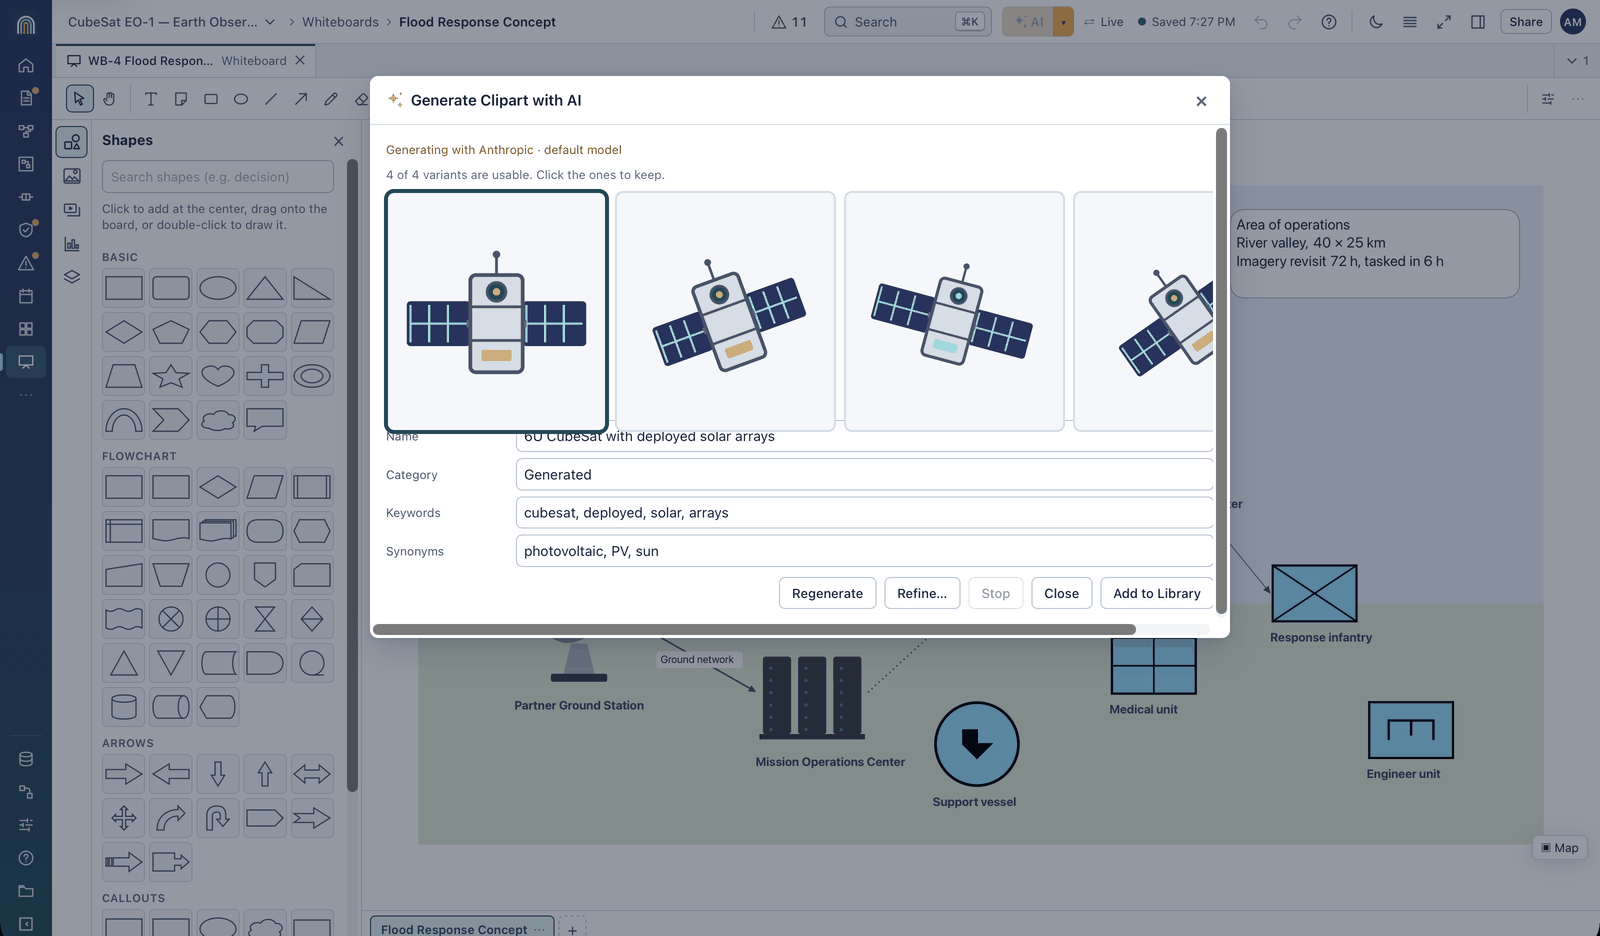Go to Whiteboards breadcrumb
1600x936 pixels.
[x=340, y=22]
